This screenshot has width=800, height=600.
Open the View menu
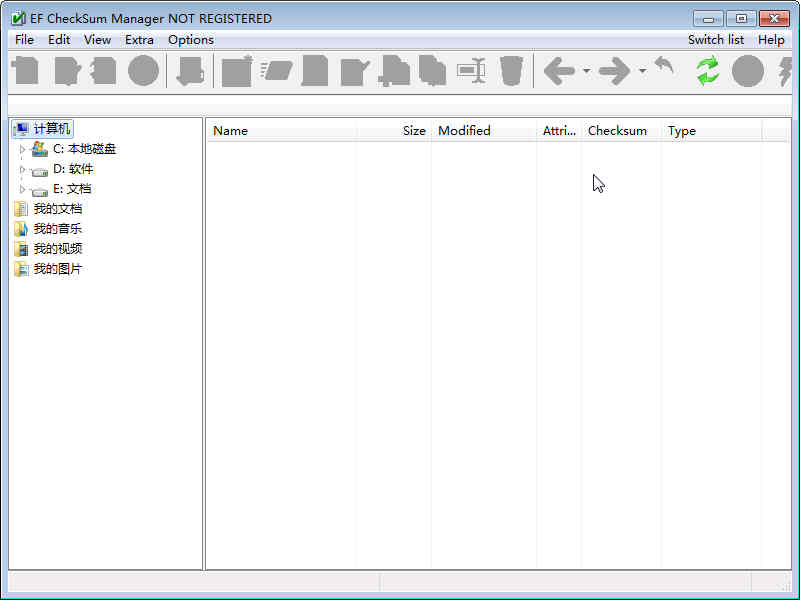tap(97, 40)
